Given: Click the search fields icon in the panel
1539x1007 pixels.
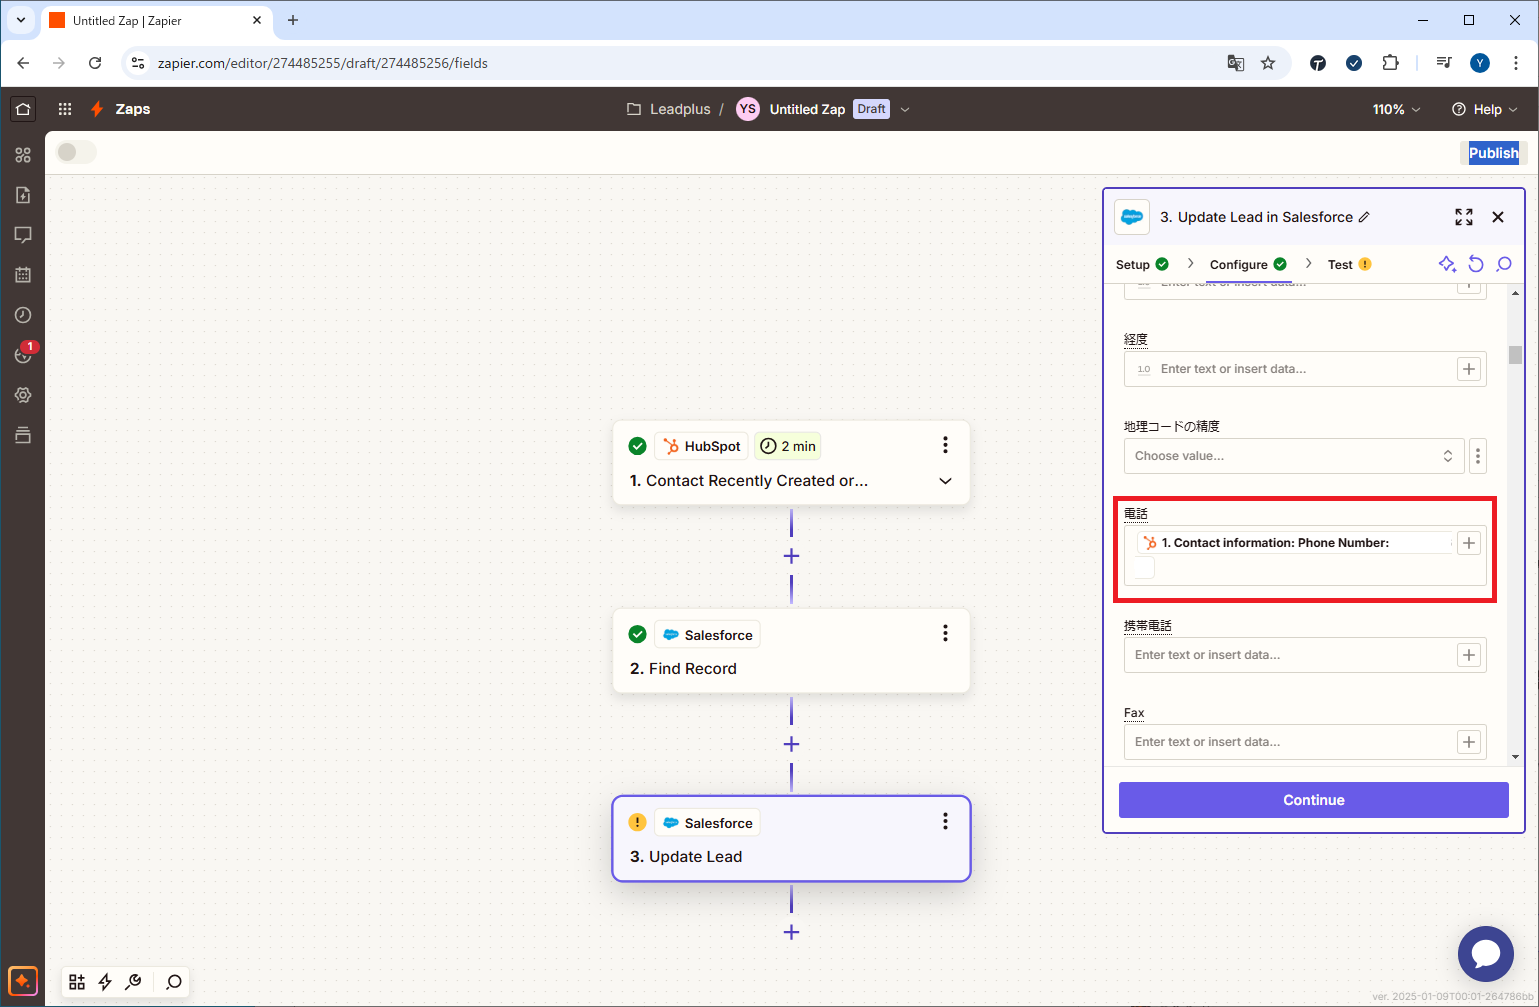Looking at the screenshot, I should 1504,264.
